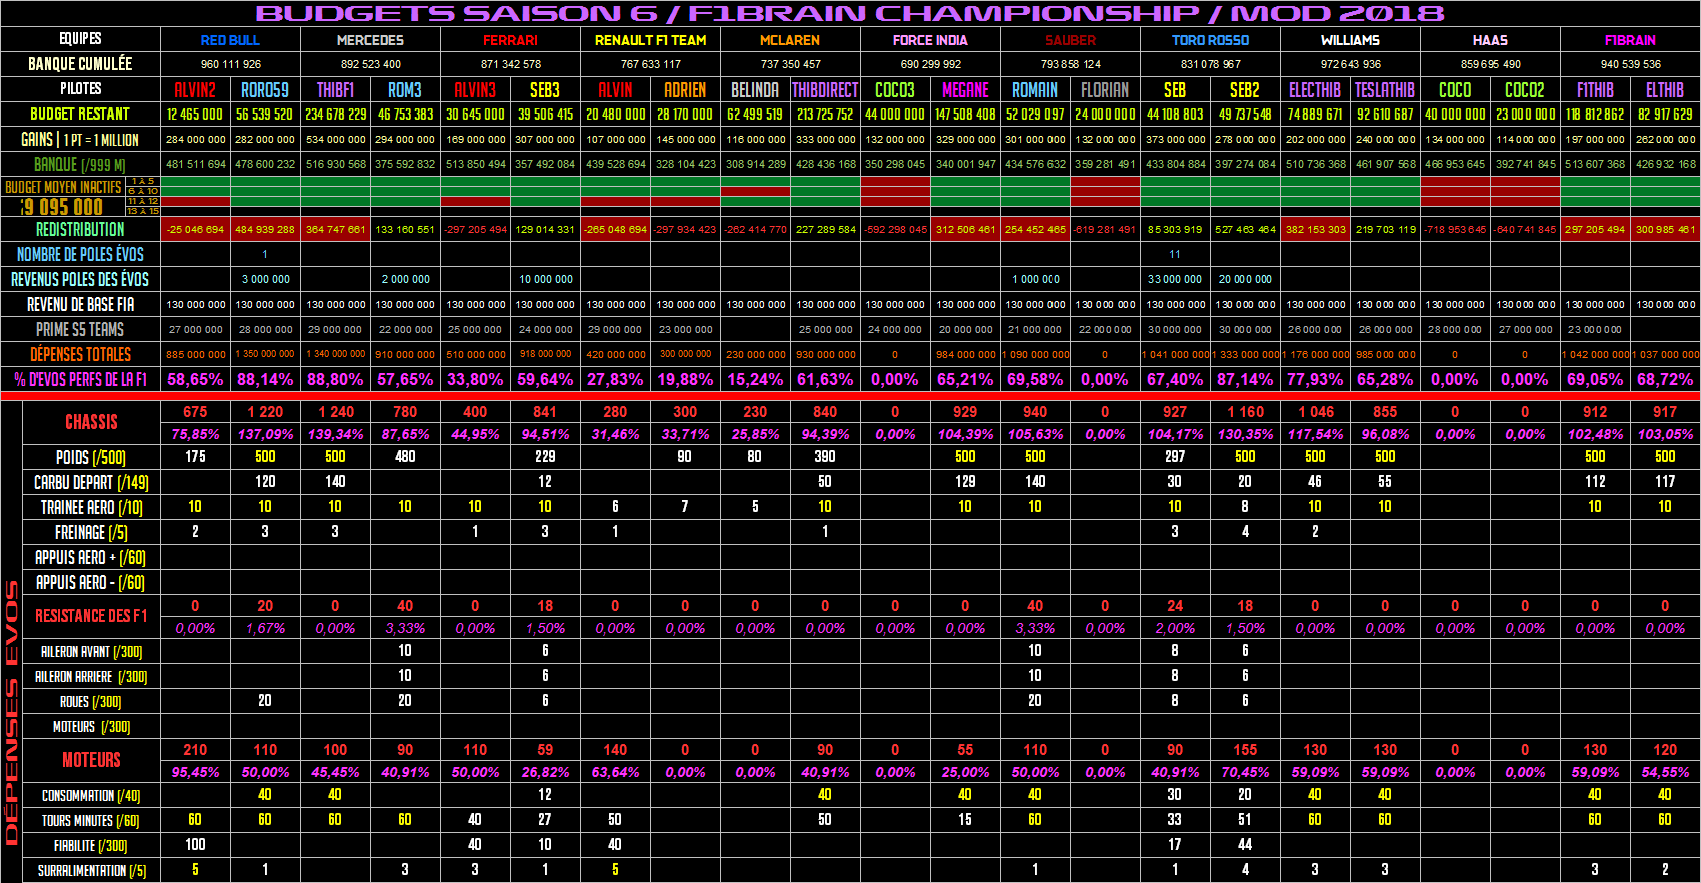Select the SURRALIMENTATION [/5] row label
This screenshot has width=1701, height=883.
tap(91, 871)
